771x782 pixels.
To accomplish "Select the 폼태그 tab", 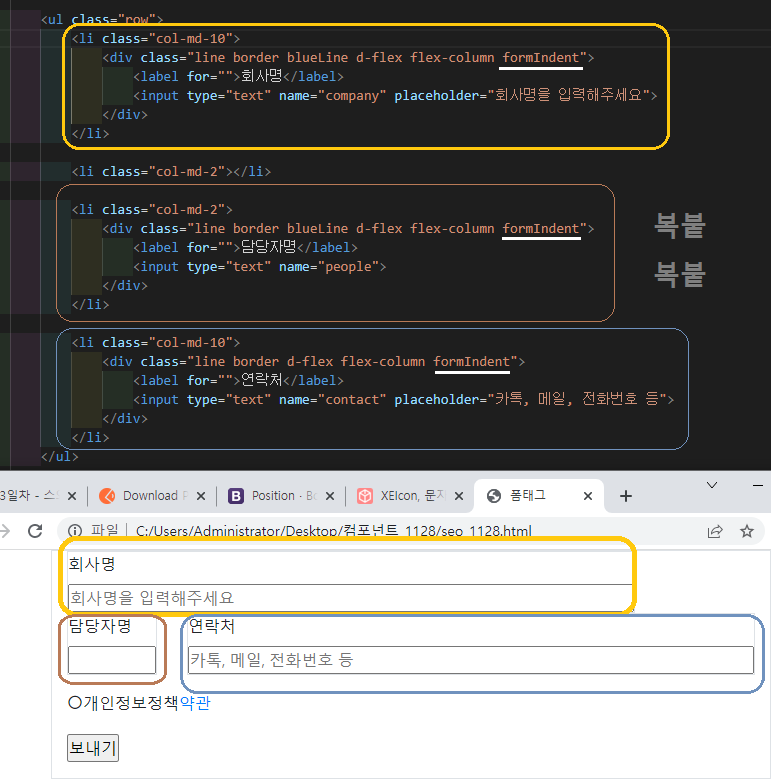I will (539, 496).
